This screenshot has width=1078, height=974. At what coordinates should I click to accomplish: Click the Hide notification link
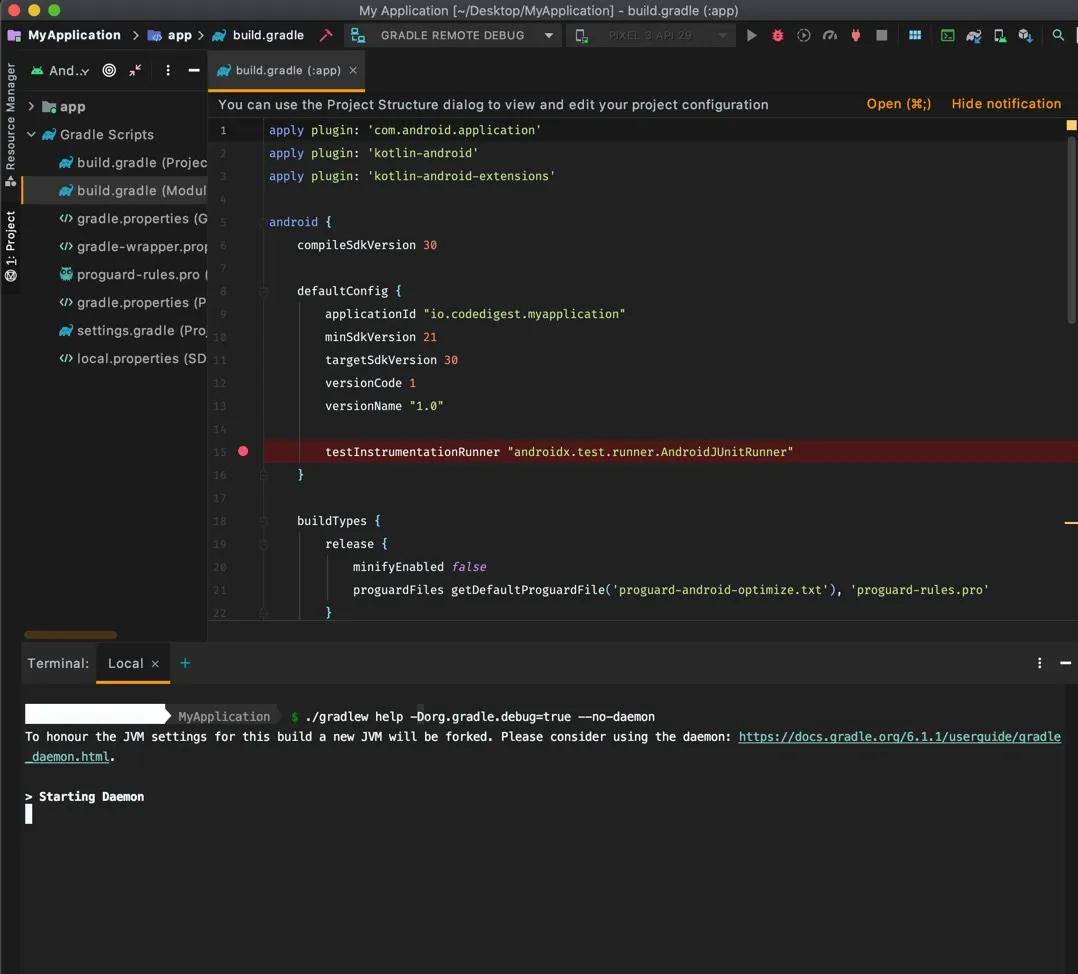[x=1005, y=104]
